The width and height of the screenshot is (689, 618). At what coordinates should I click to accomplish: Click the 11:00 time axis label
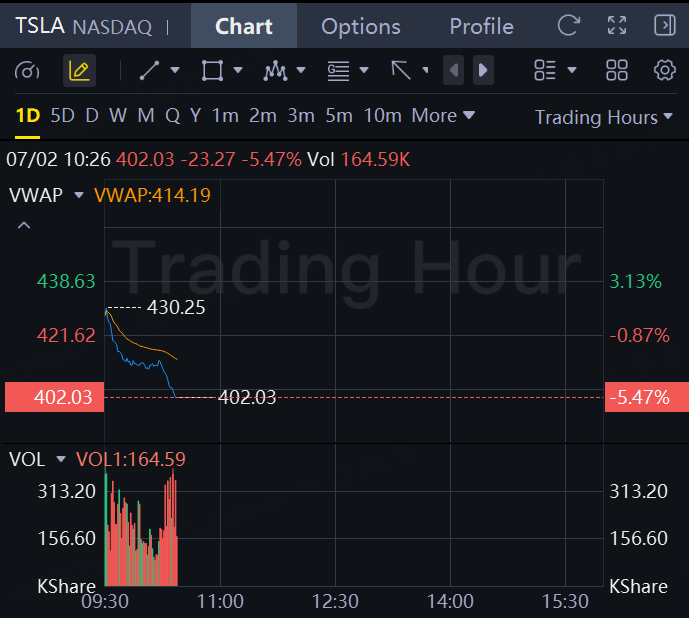coord(220,601)
